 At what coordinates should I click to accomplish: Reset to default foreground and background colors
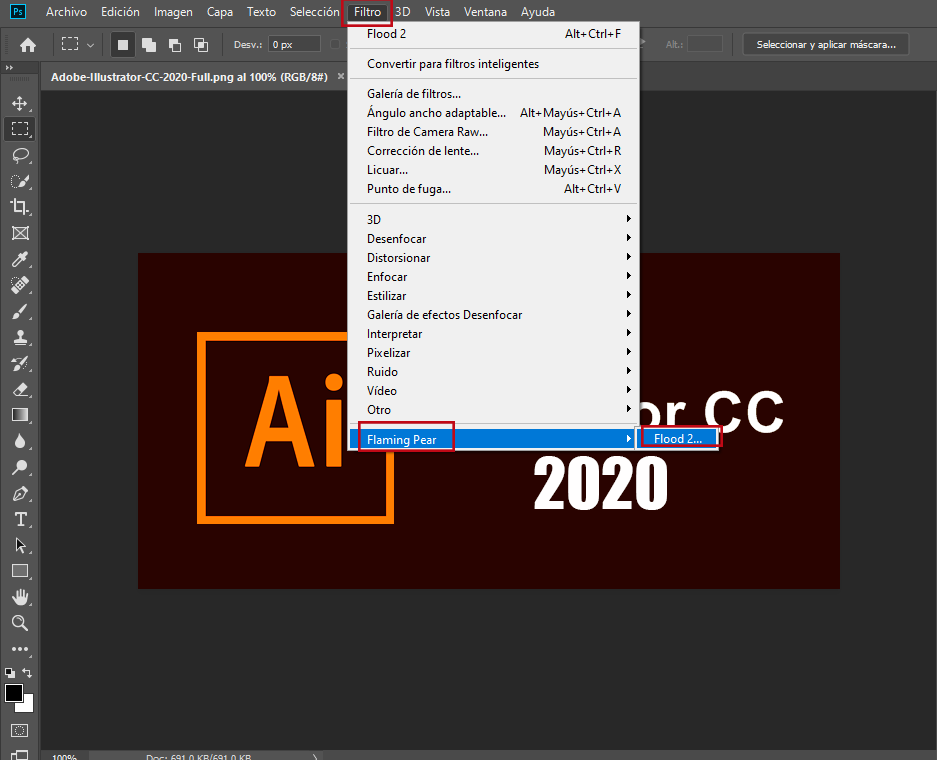pos(10,673)
